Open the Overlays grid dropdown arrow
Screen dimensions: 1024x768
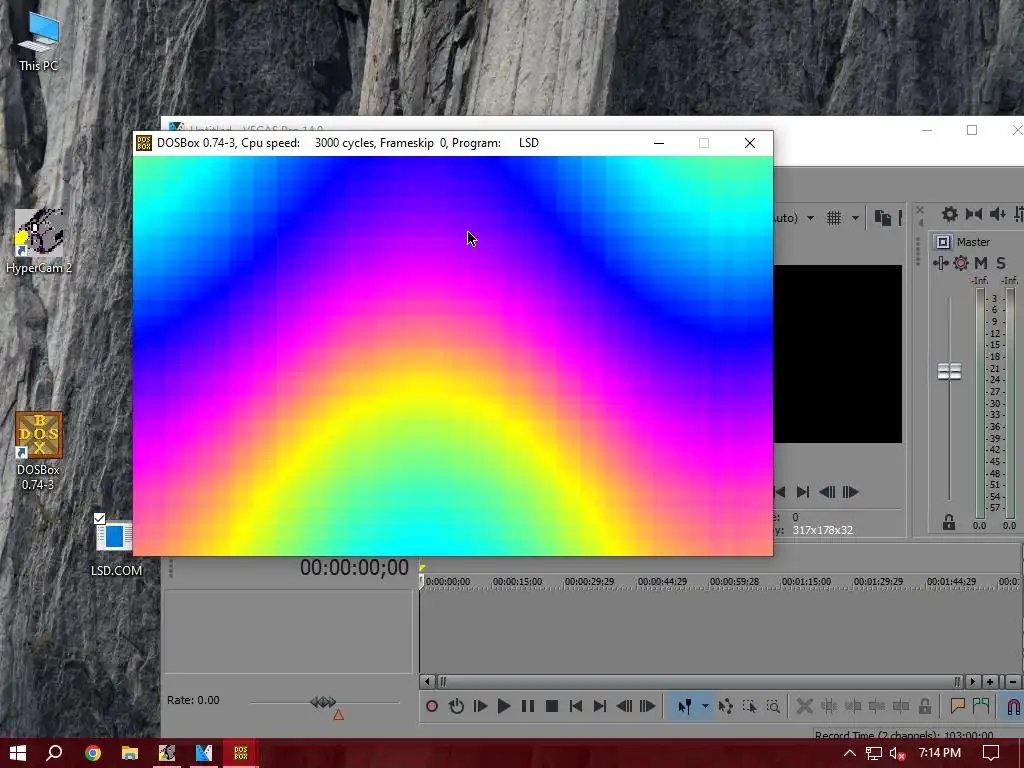click(x=855, y=218)
